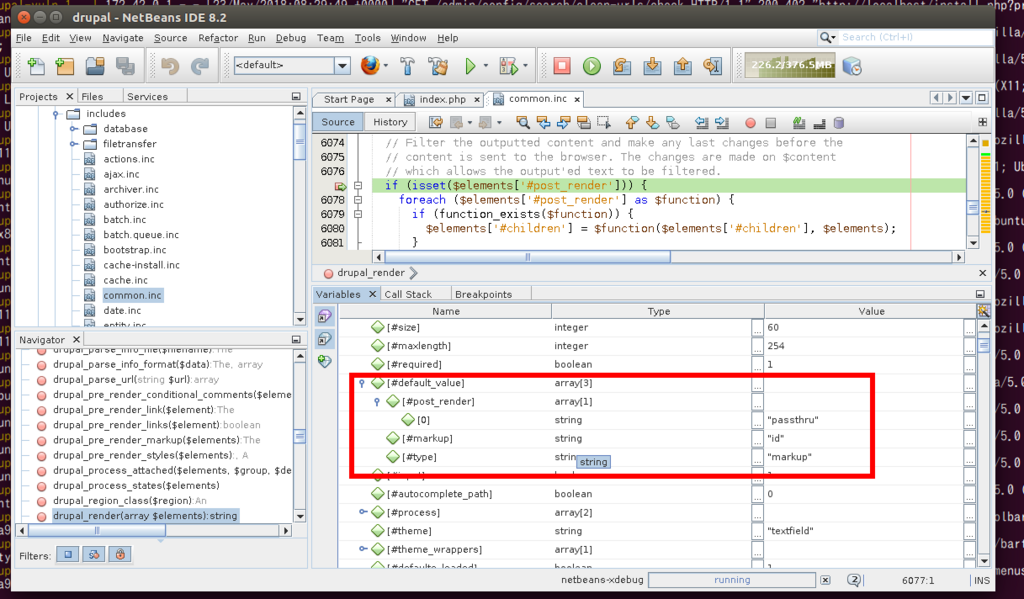Select the Firefox browser icon

click(x=370, y=65)
